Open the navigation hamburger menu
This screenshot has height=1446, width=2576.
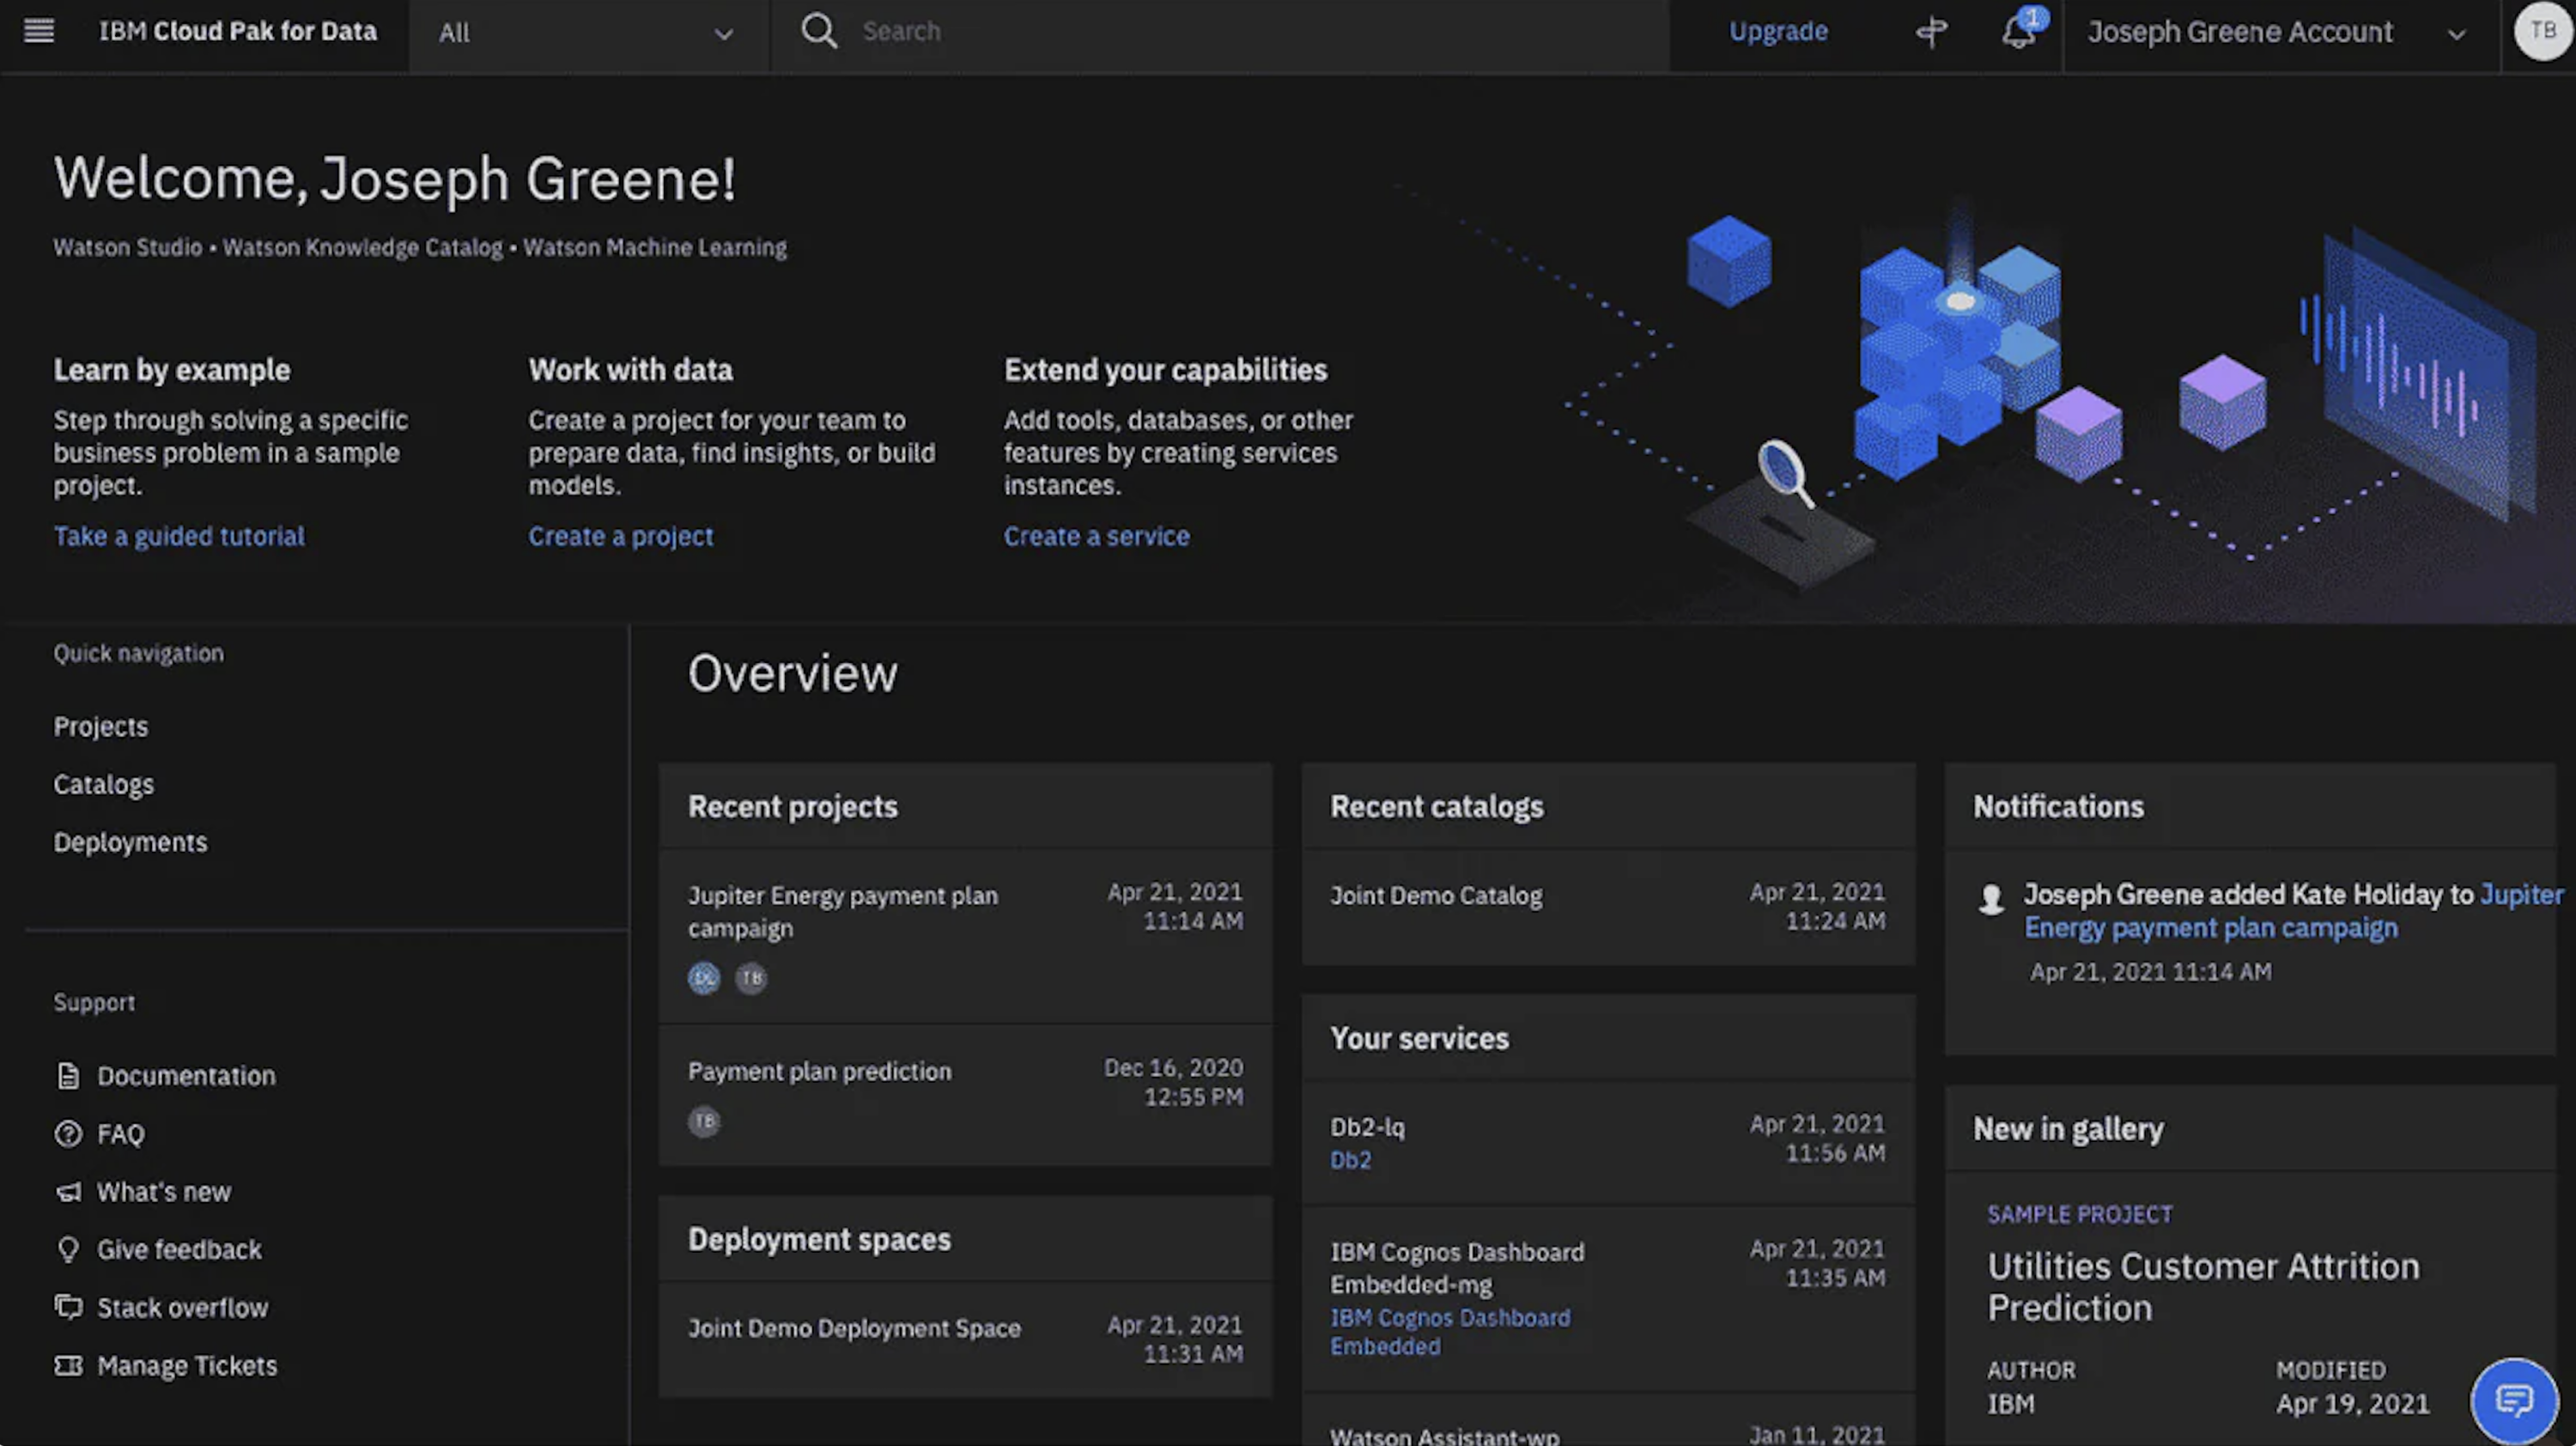[x=39, y=28]
